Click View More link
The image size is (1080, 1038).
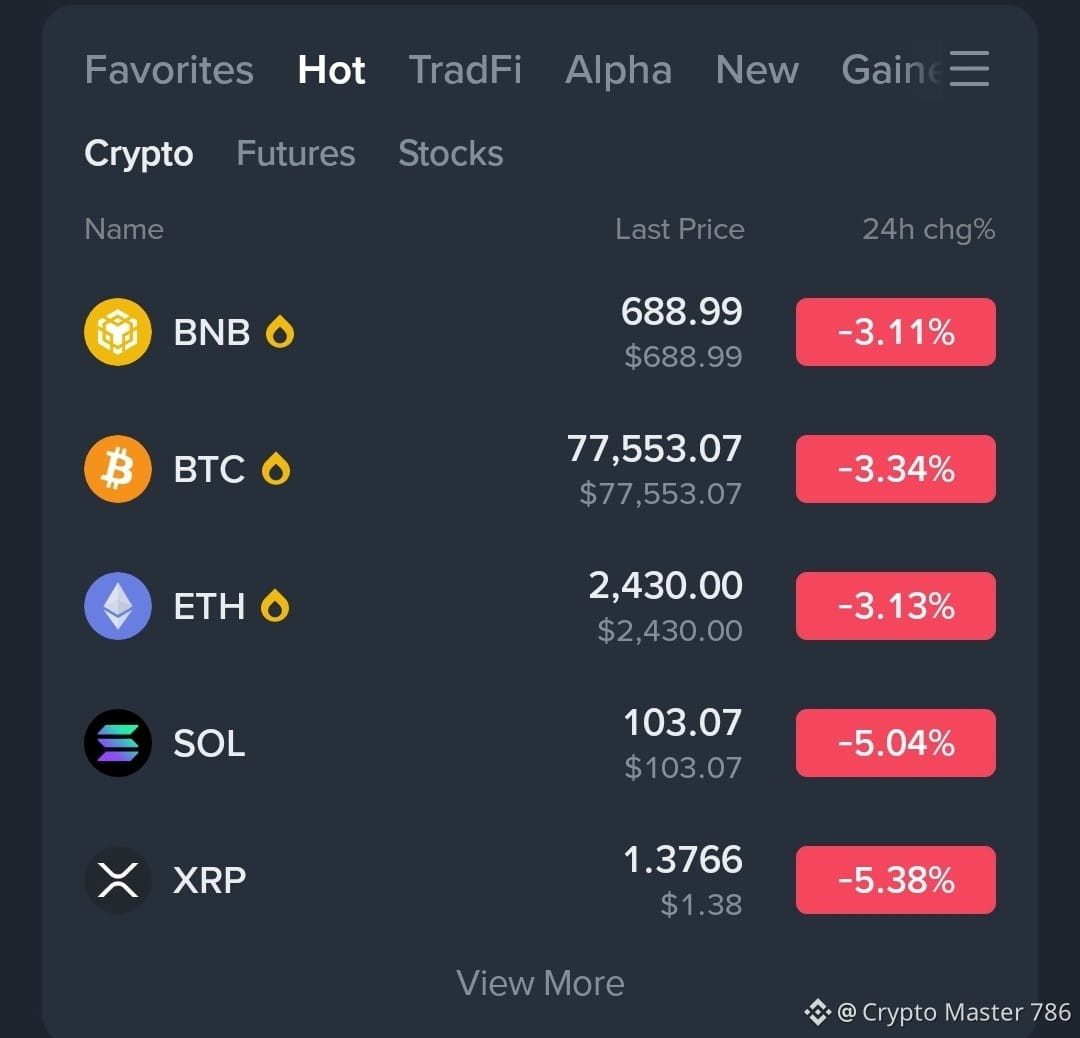[x=540, y=983]
